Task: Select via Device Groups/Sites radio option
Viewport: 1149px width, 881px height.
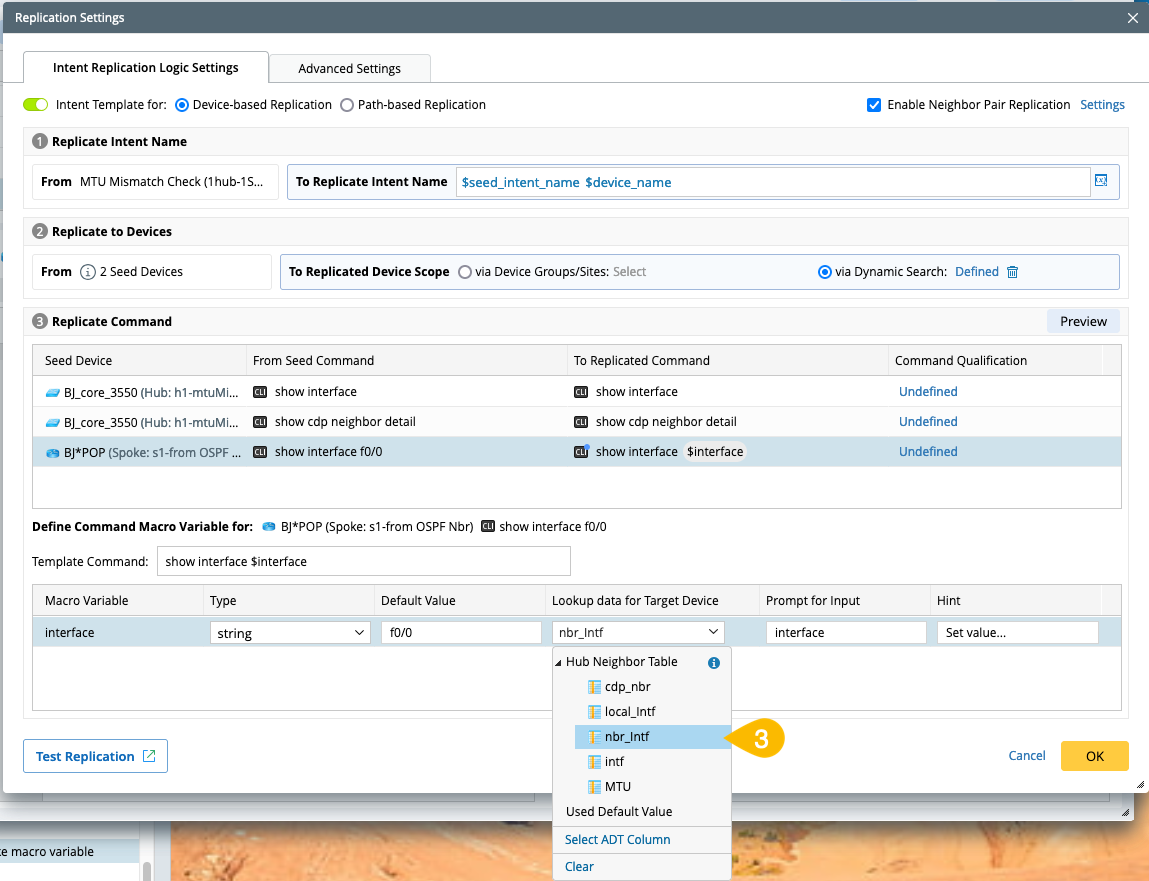Action: [x=464, y=272]
